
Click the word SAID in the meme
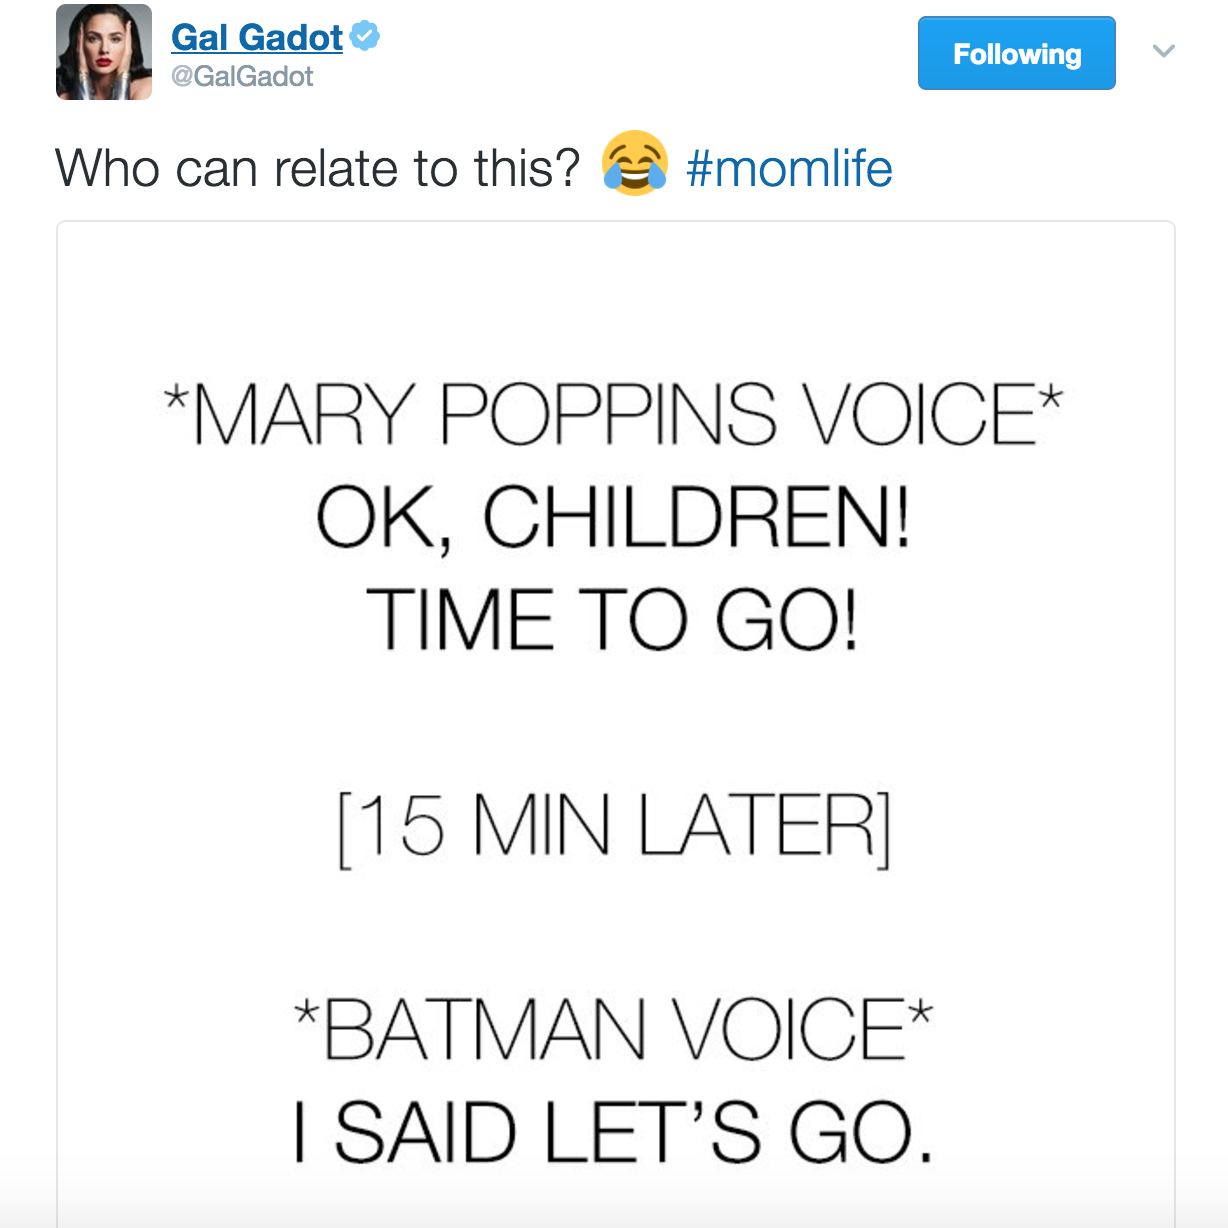425,1132
